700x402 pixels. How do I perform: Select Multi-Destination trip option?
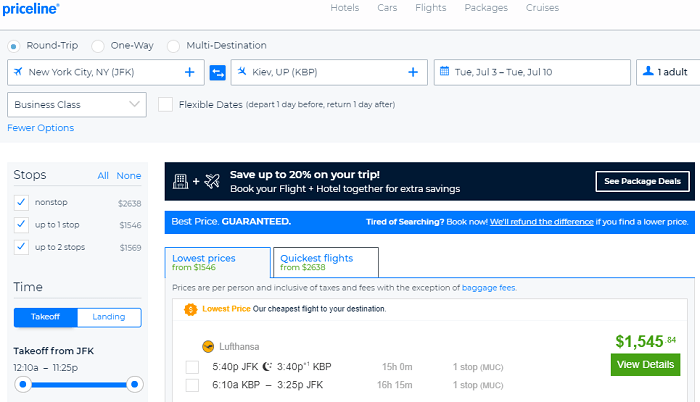[x=173, y=46]
